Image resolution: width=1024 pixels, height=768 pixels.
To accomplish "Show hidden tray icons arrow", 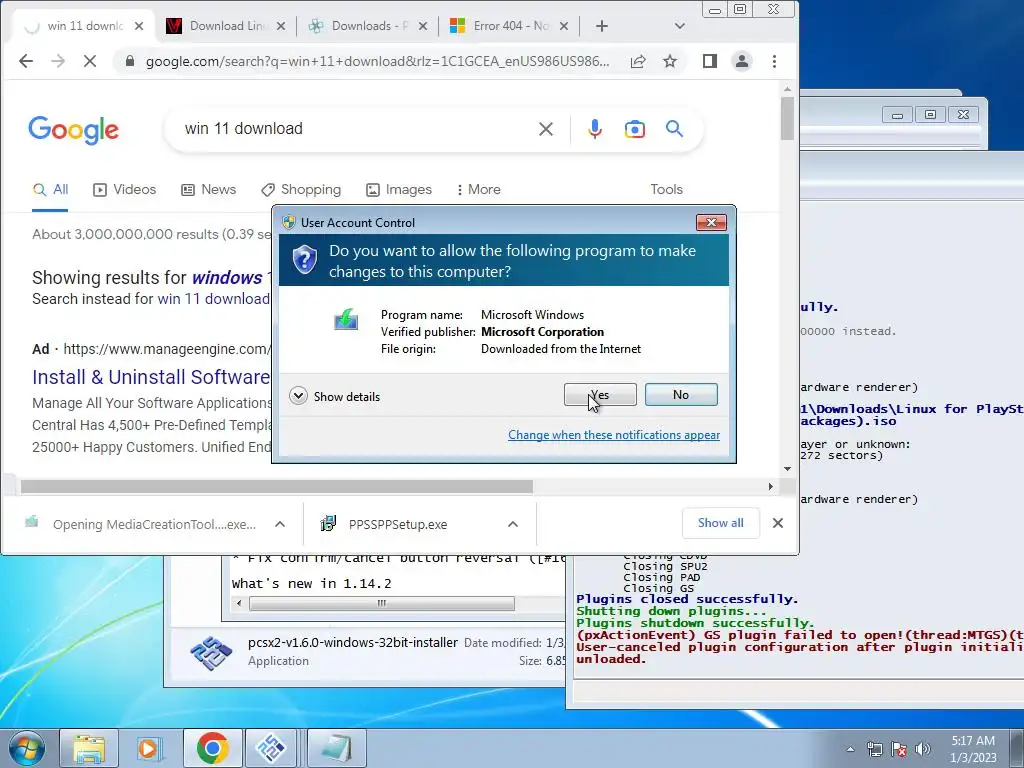I will coord(850,749).
